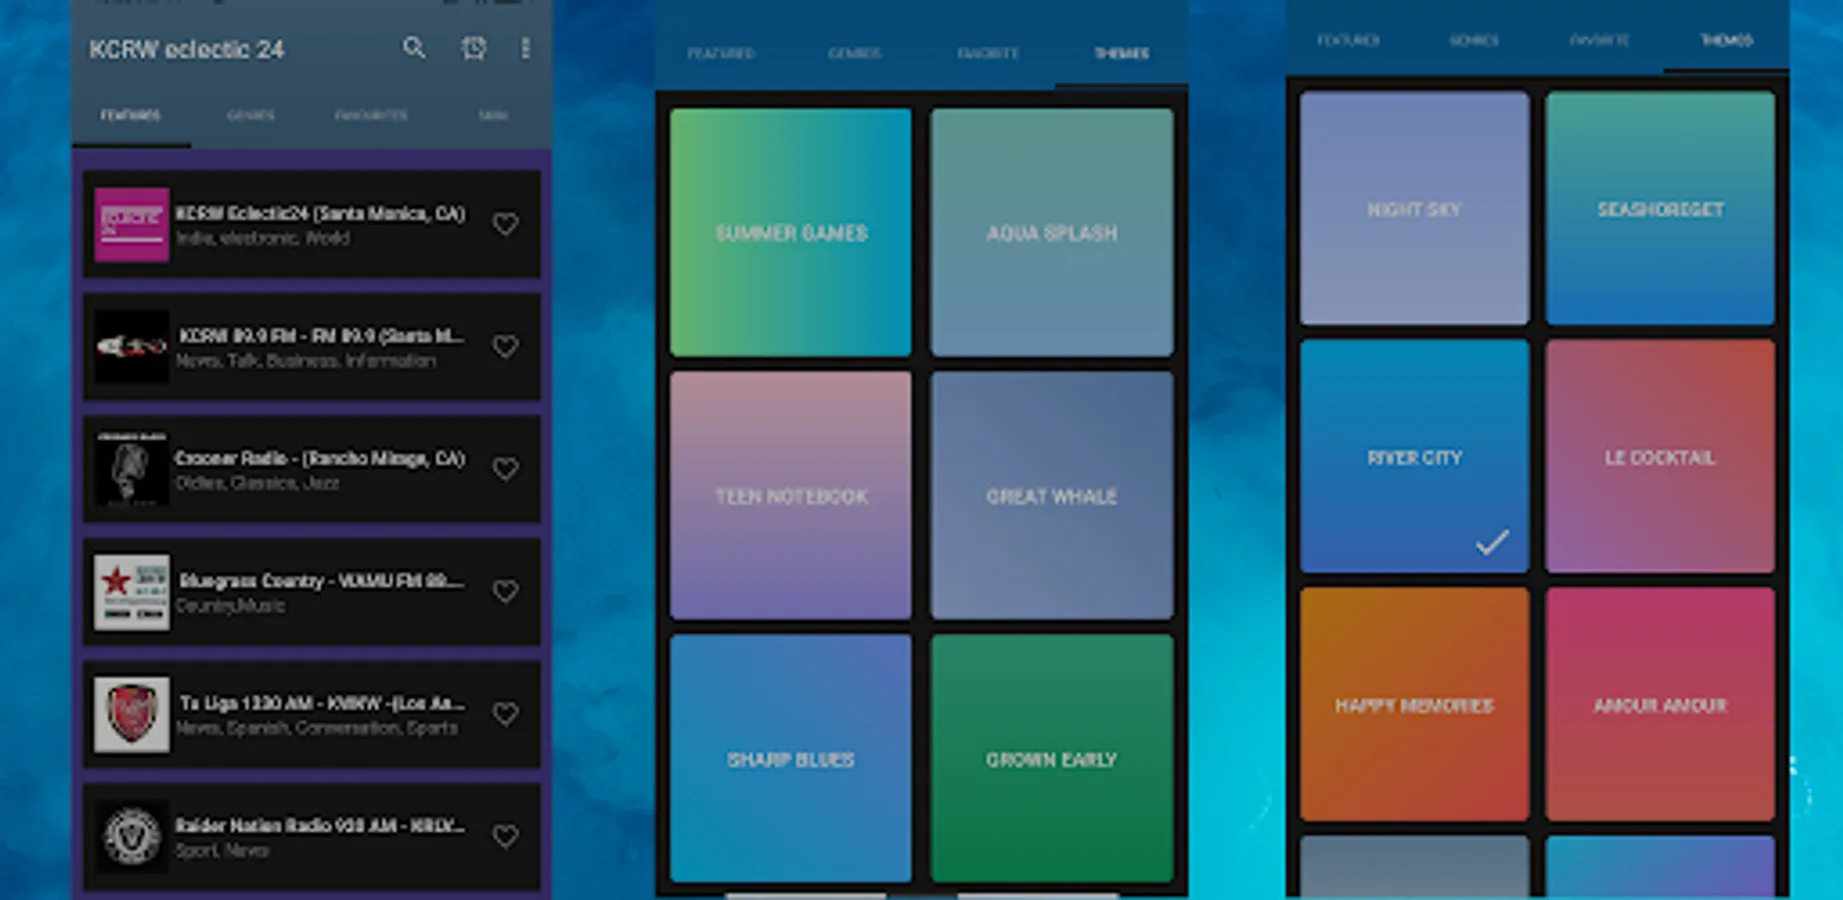
Task: Add Crooner Radio to favorites via heart
Action: pyautogui.click(x=506, y=469)
